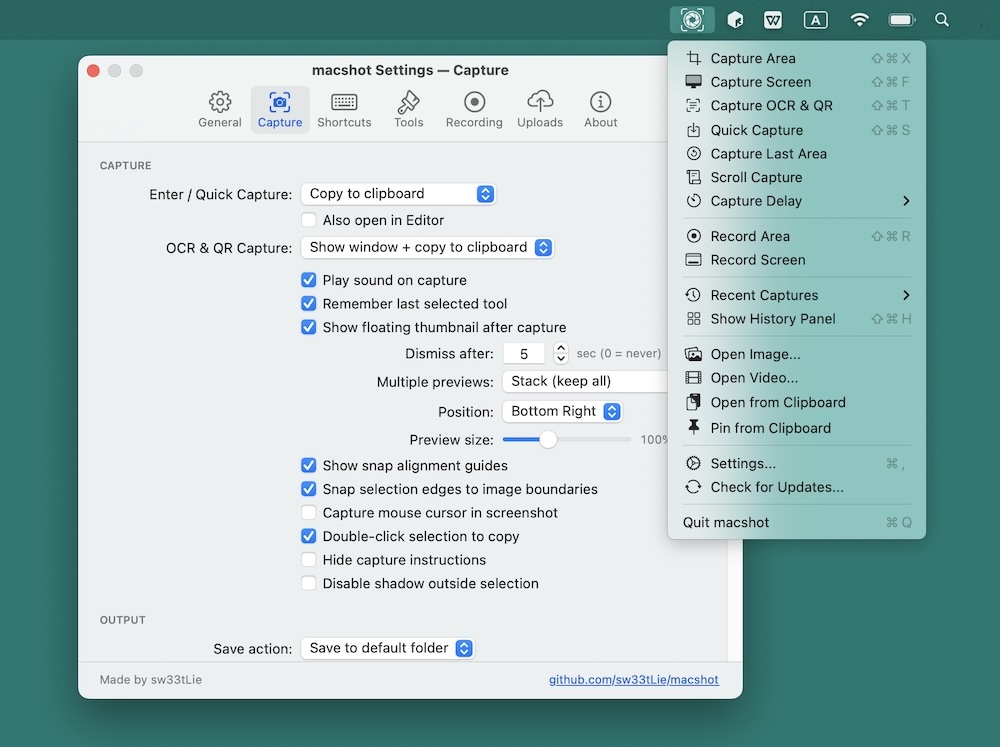The height and width of the screenshot is (747, 1000).
Task: Open the Tools settings tab
Action: [408, 110]
